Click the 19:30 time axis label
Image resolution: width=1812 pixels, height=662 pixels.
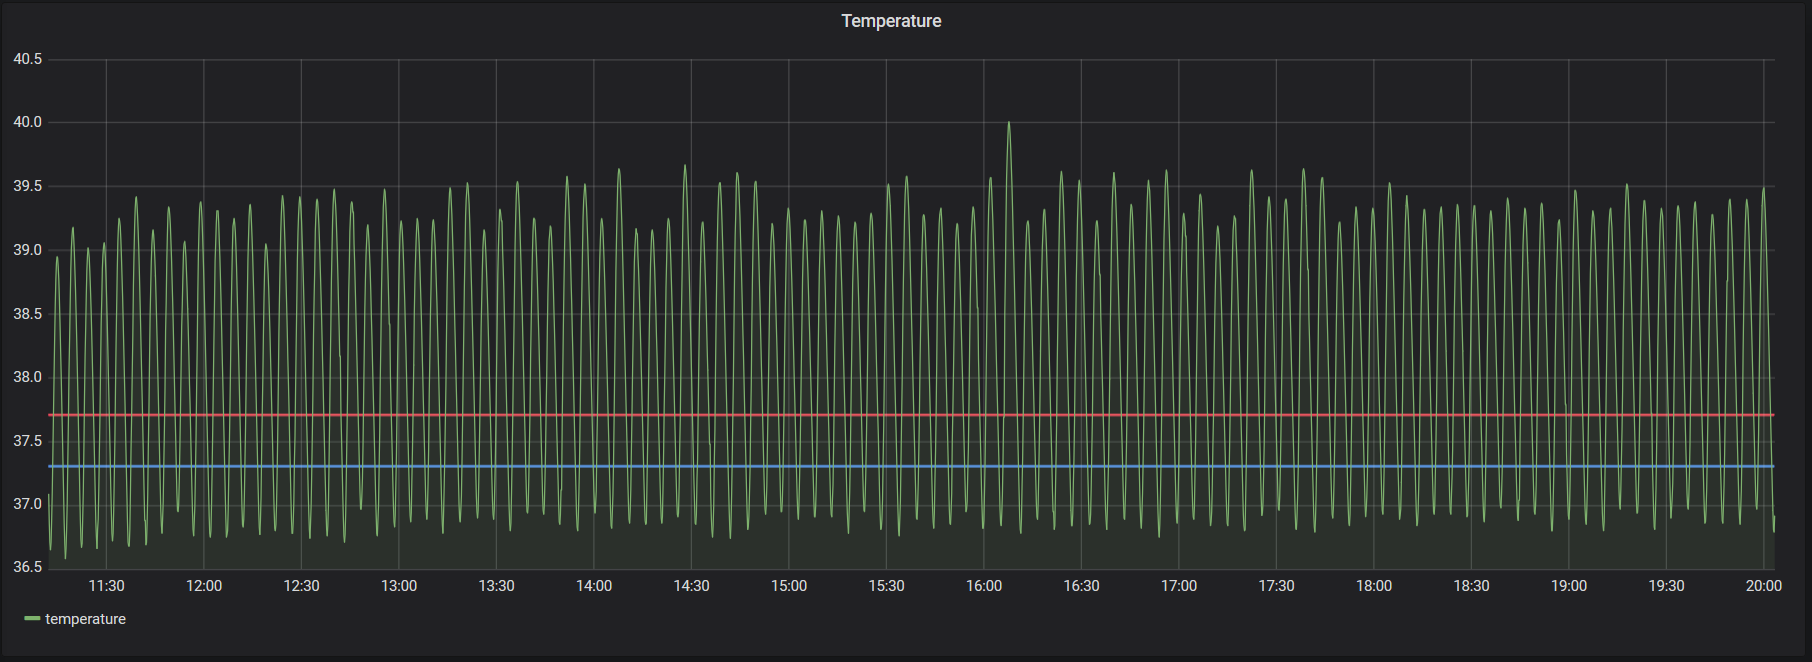pyautogui.click(x=1666, y=586)
